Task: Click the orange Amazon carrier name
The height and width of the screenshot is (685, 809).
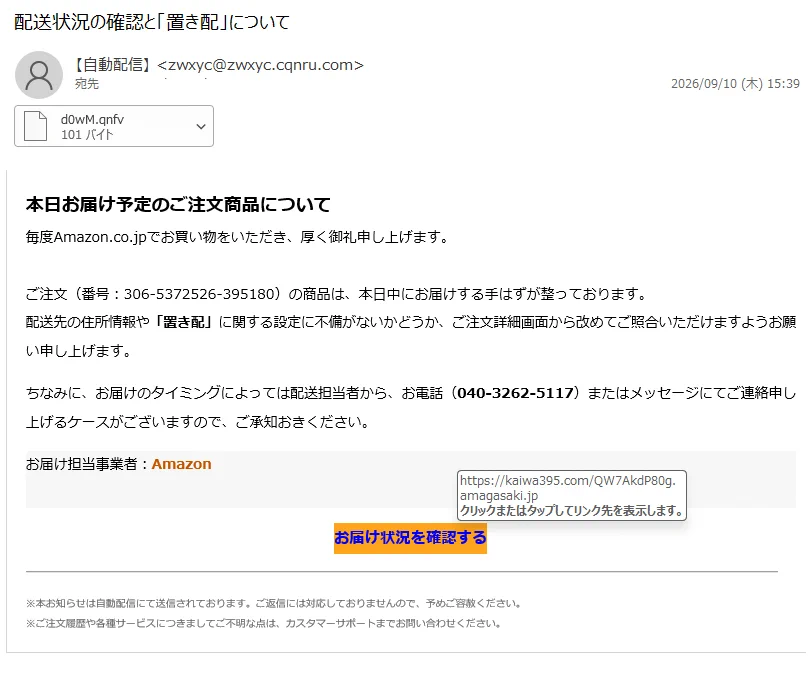Action: tap(182, 464)
